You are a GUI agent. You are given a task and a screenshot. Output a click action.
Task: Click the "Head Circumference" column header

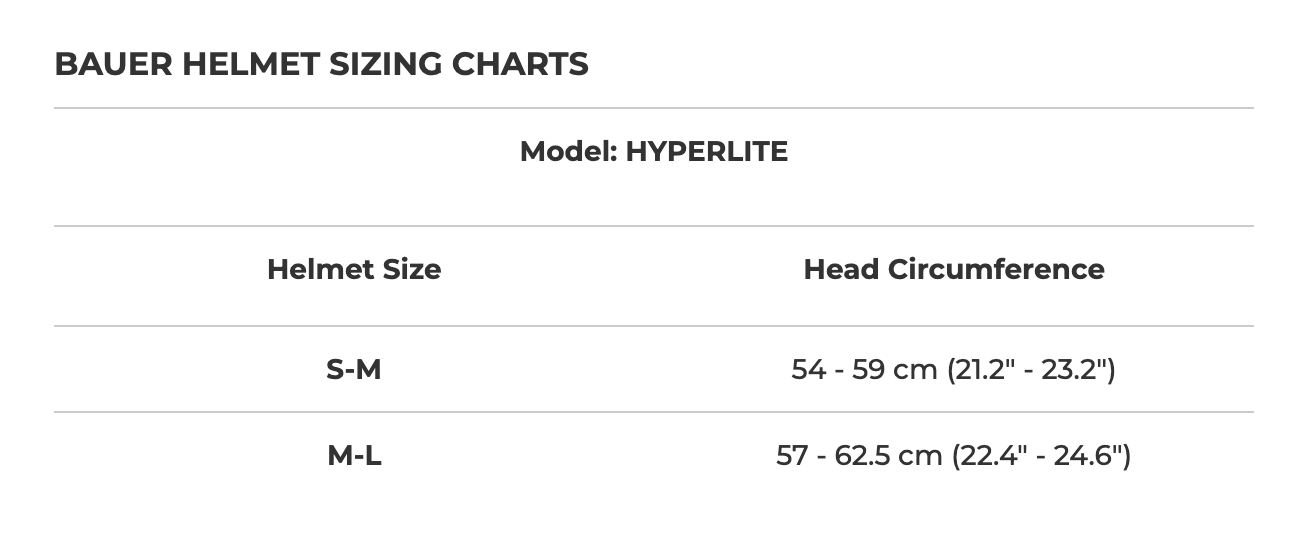(953, 269)
